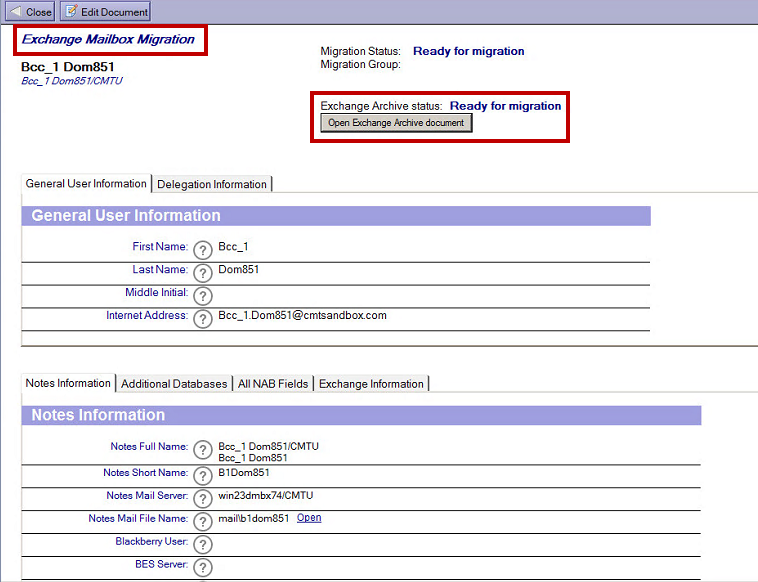The image size is (758, 582).
Task: Click the Middle Initial help icon
Action: point(203,296)
